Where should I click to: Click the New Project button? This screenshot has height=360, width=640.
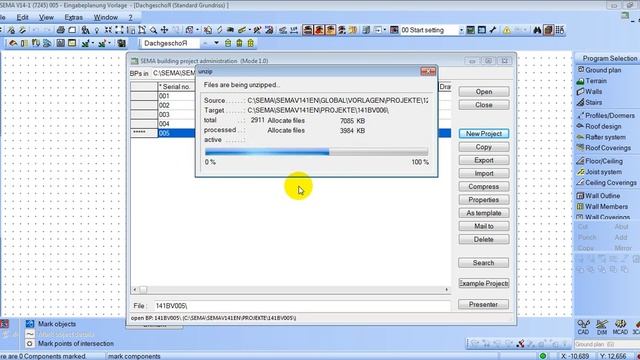(x=484, y=133)
